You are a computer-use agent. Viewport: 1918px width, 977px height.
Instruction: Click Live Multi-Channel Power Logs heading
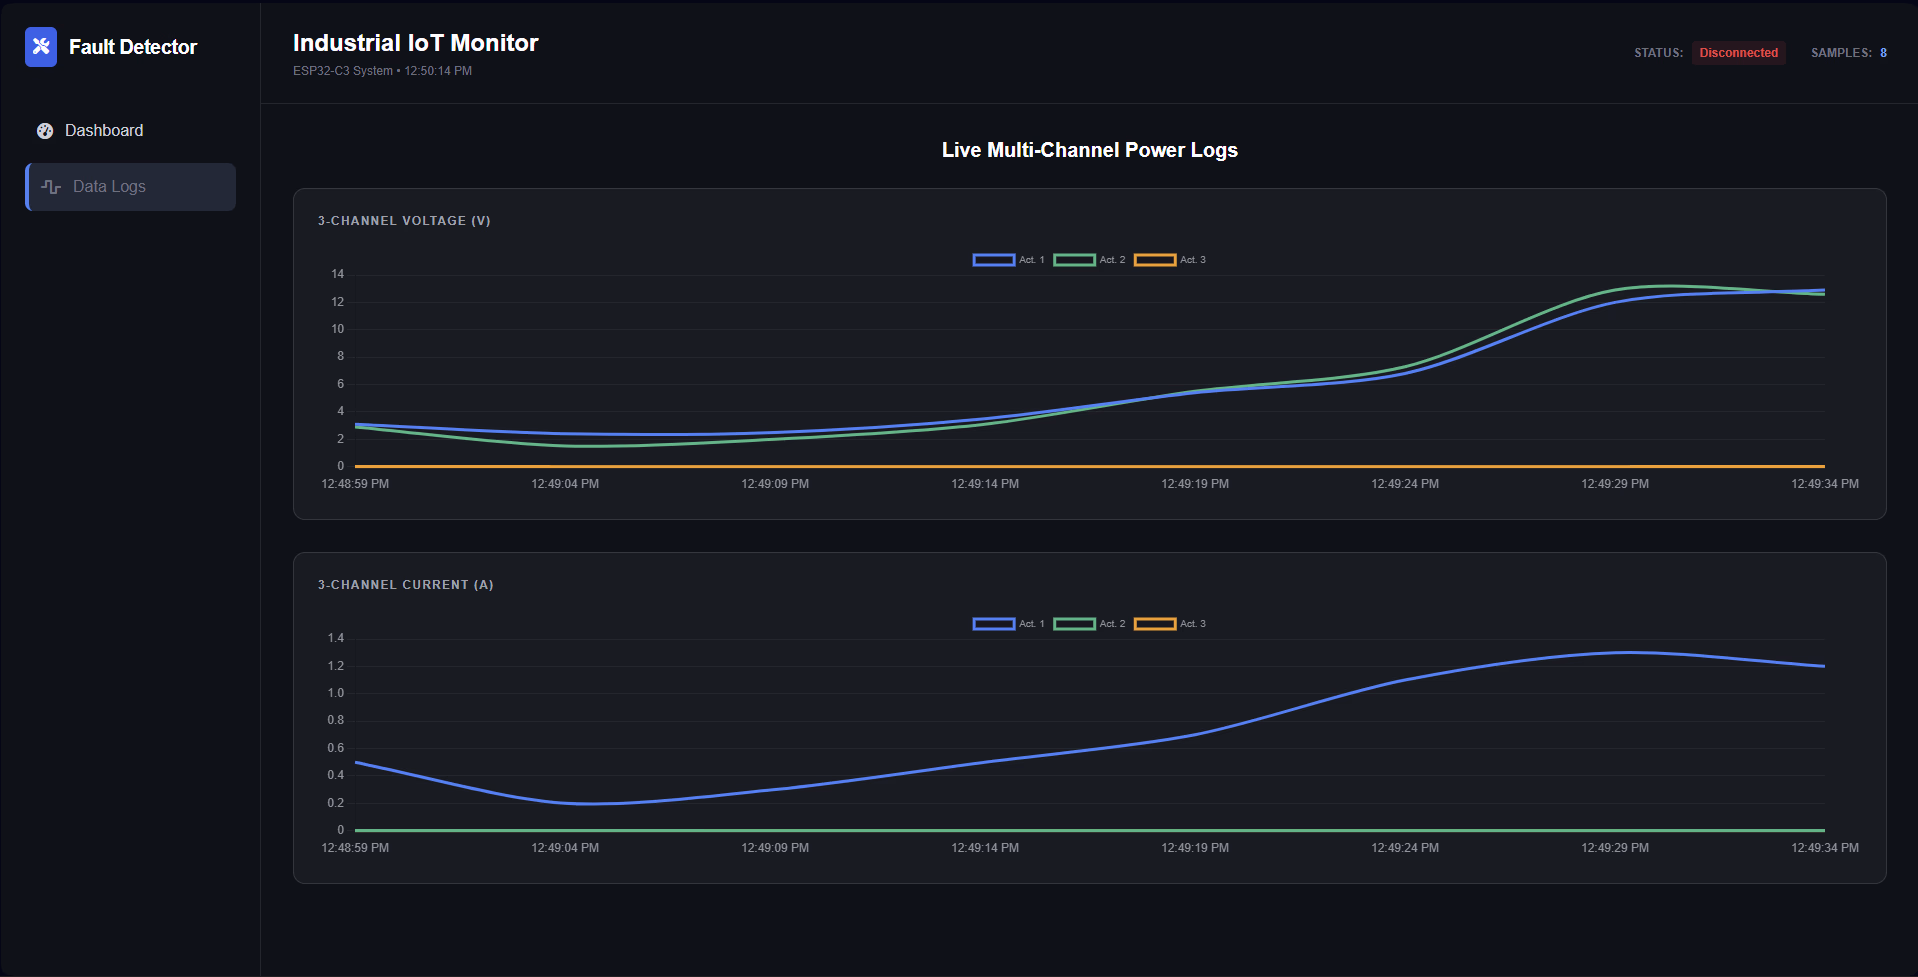coord(1090,150)
